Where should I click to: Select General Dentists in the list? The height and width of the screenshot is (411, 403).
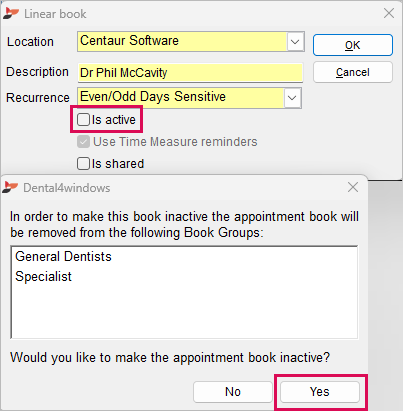pyautogui.click(x=63, y=257)
